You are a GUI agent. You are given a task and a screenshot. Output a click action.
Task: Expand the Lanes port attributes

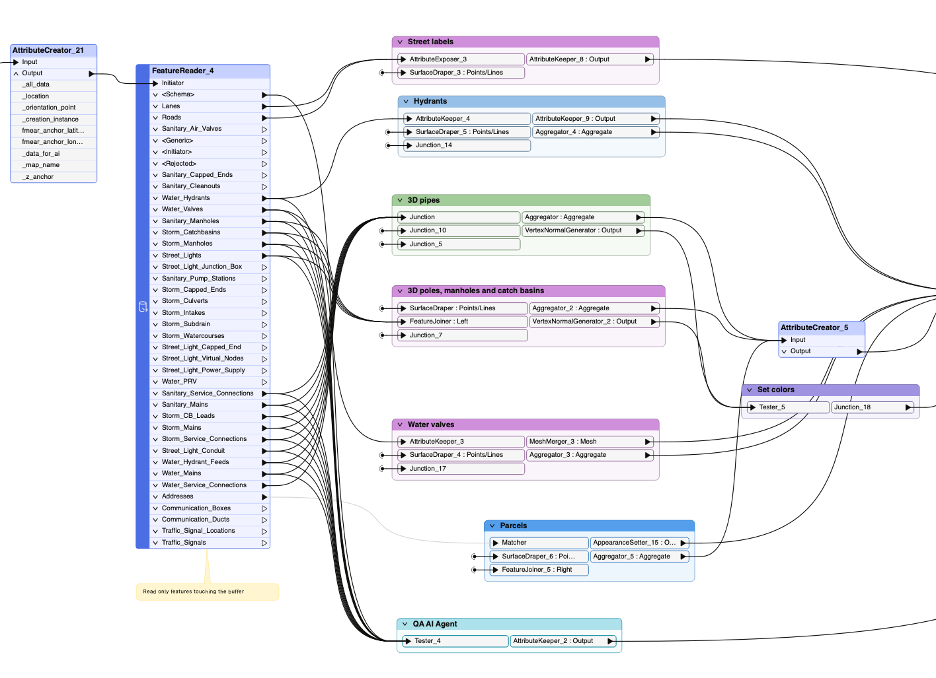[x=155, y=106]
